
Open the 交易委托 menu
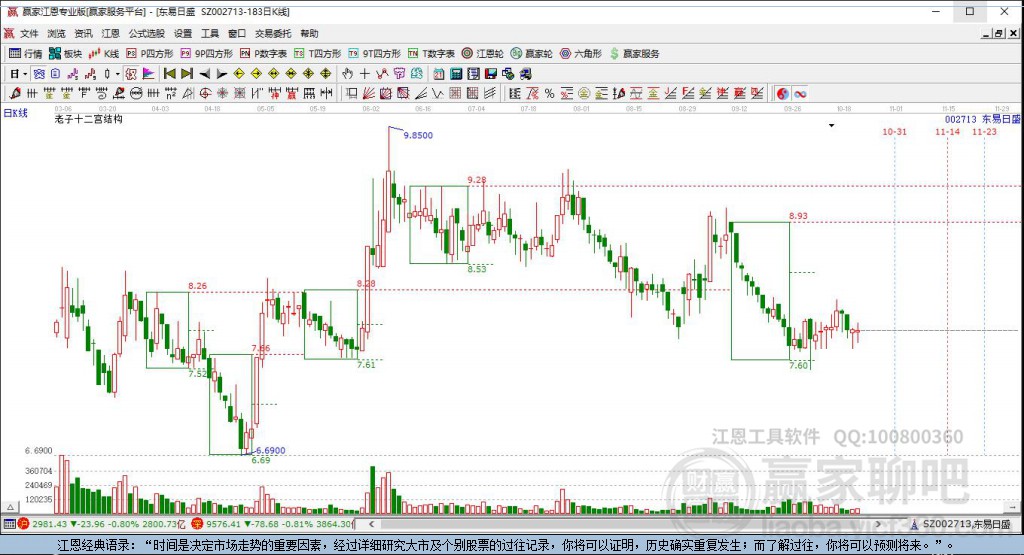[x=273, y=33]
